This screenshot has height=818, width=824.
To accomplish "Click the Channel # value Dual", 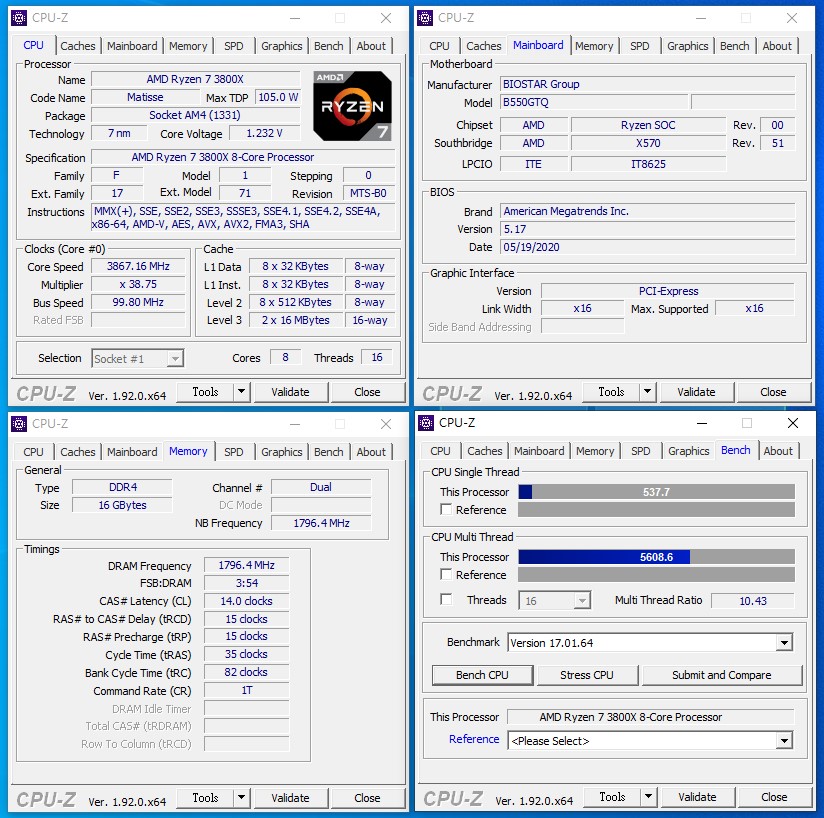I will click(321, 487).
